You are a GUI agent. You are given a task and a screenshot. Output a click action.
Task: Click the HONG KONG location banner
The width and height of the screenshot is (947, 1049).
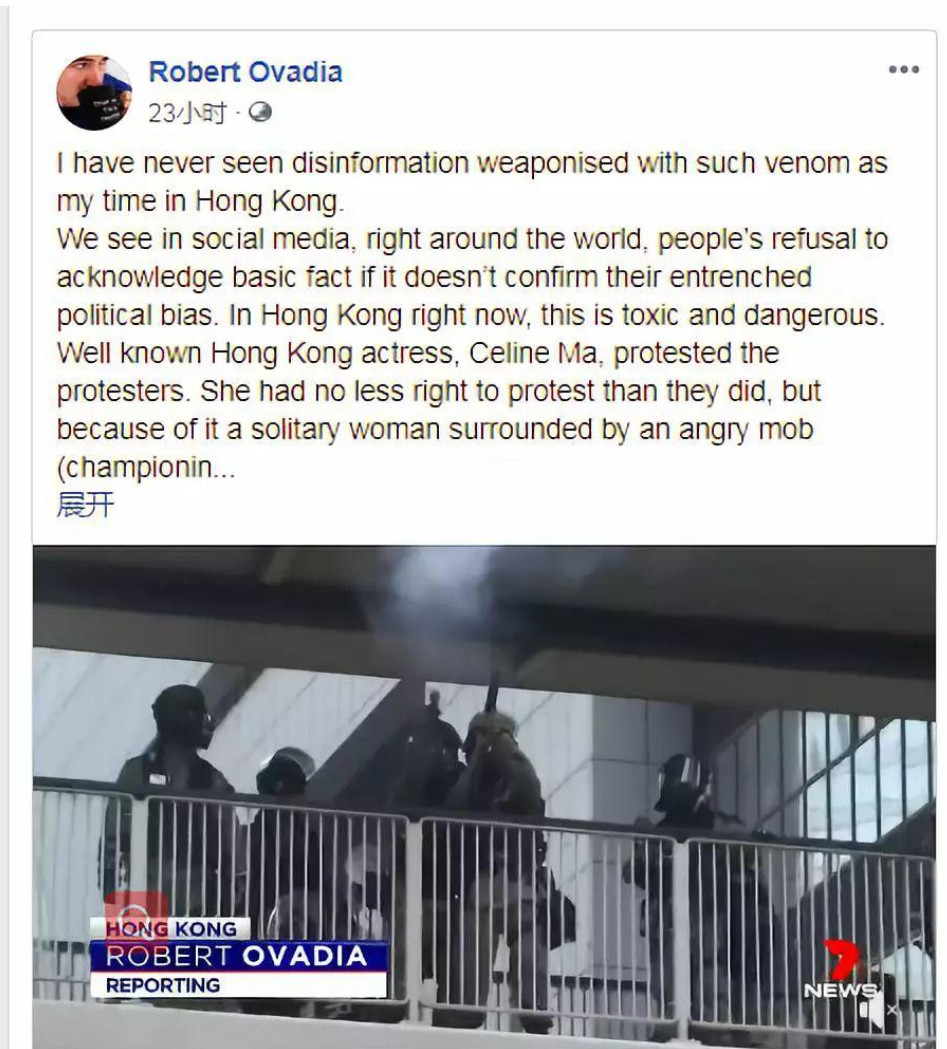[x=171, y=929]
